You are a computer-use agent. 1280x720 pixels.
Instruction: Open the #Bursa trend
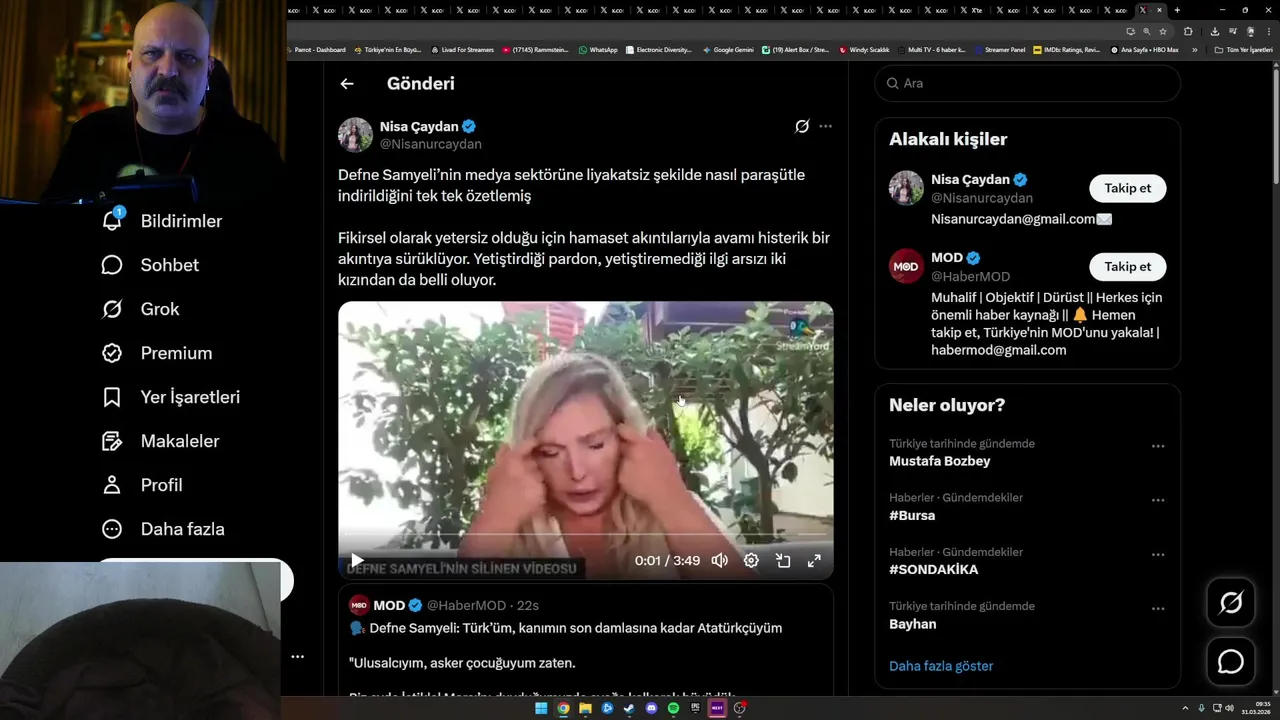[x=912, y=516]
